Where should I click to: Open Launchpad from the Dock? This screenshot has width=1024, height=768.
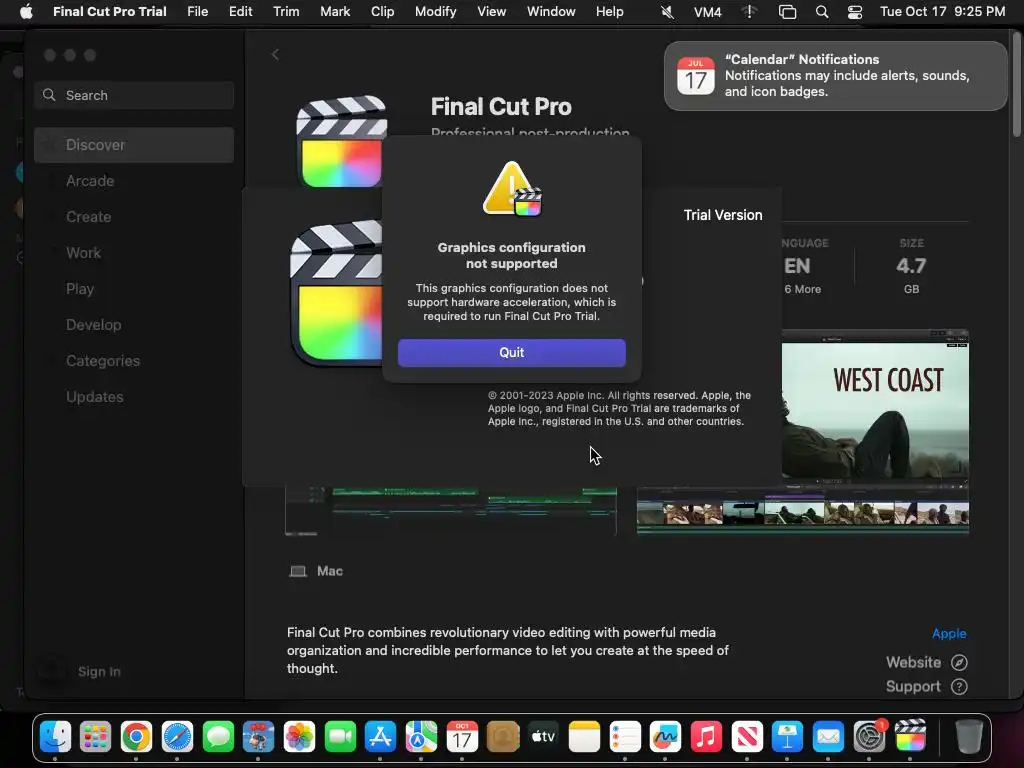(95, 737)
